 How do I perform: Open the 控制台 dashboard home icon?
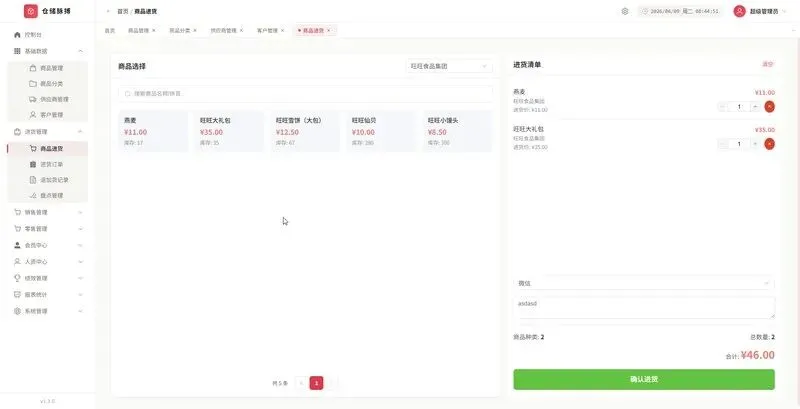click(x=17, y=35)
